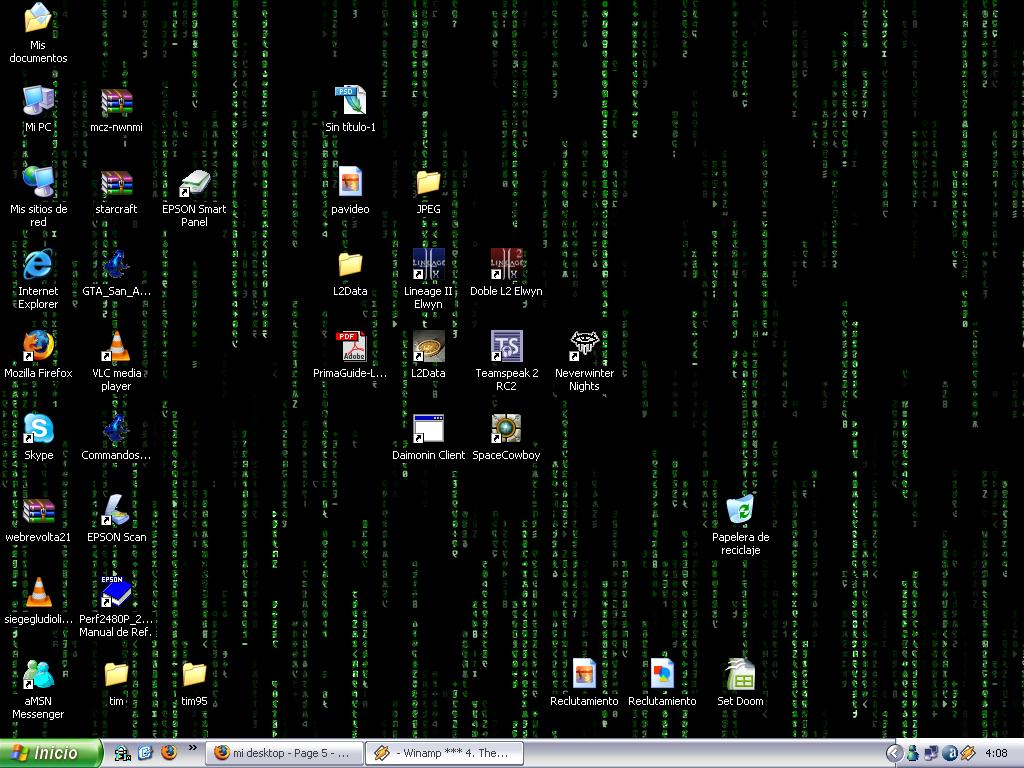Click the blue 'a' tray icon

point(950,754)
